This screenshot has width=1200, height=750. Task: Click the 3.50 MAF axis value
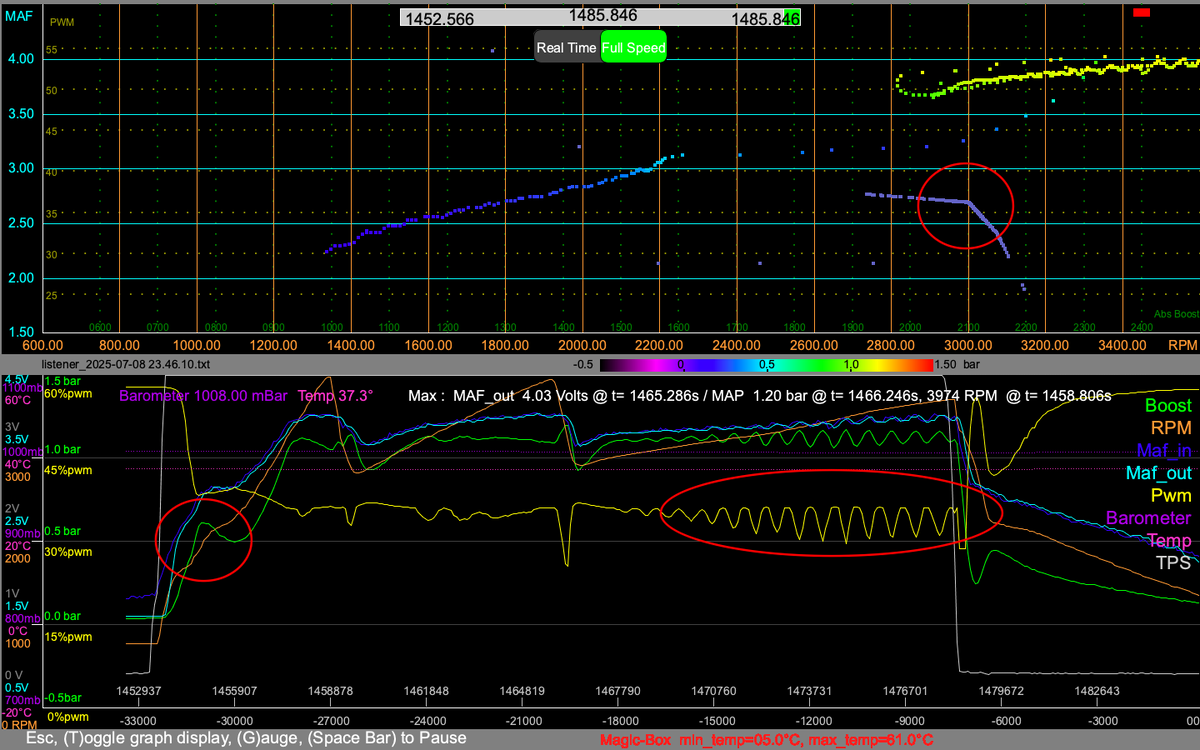(x=19, y=114)
